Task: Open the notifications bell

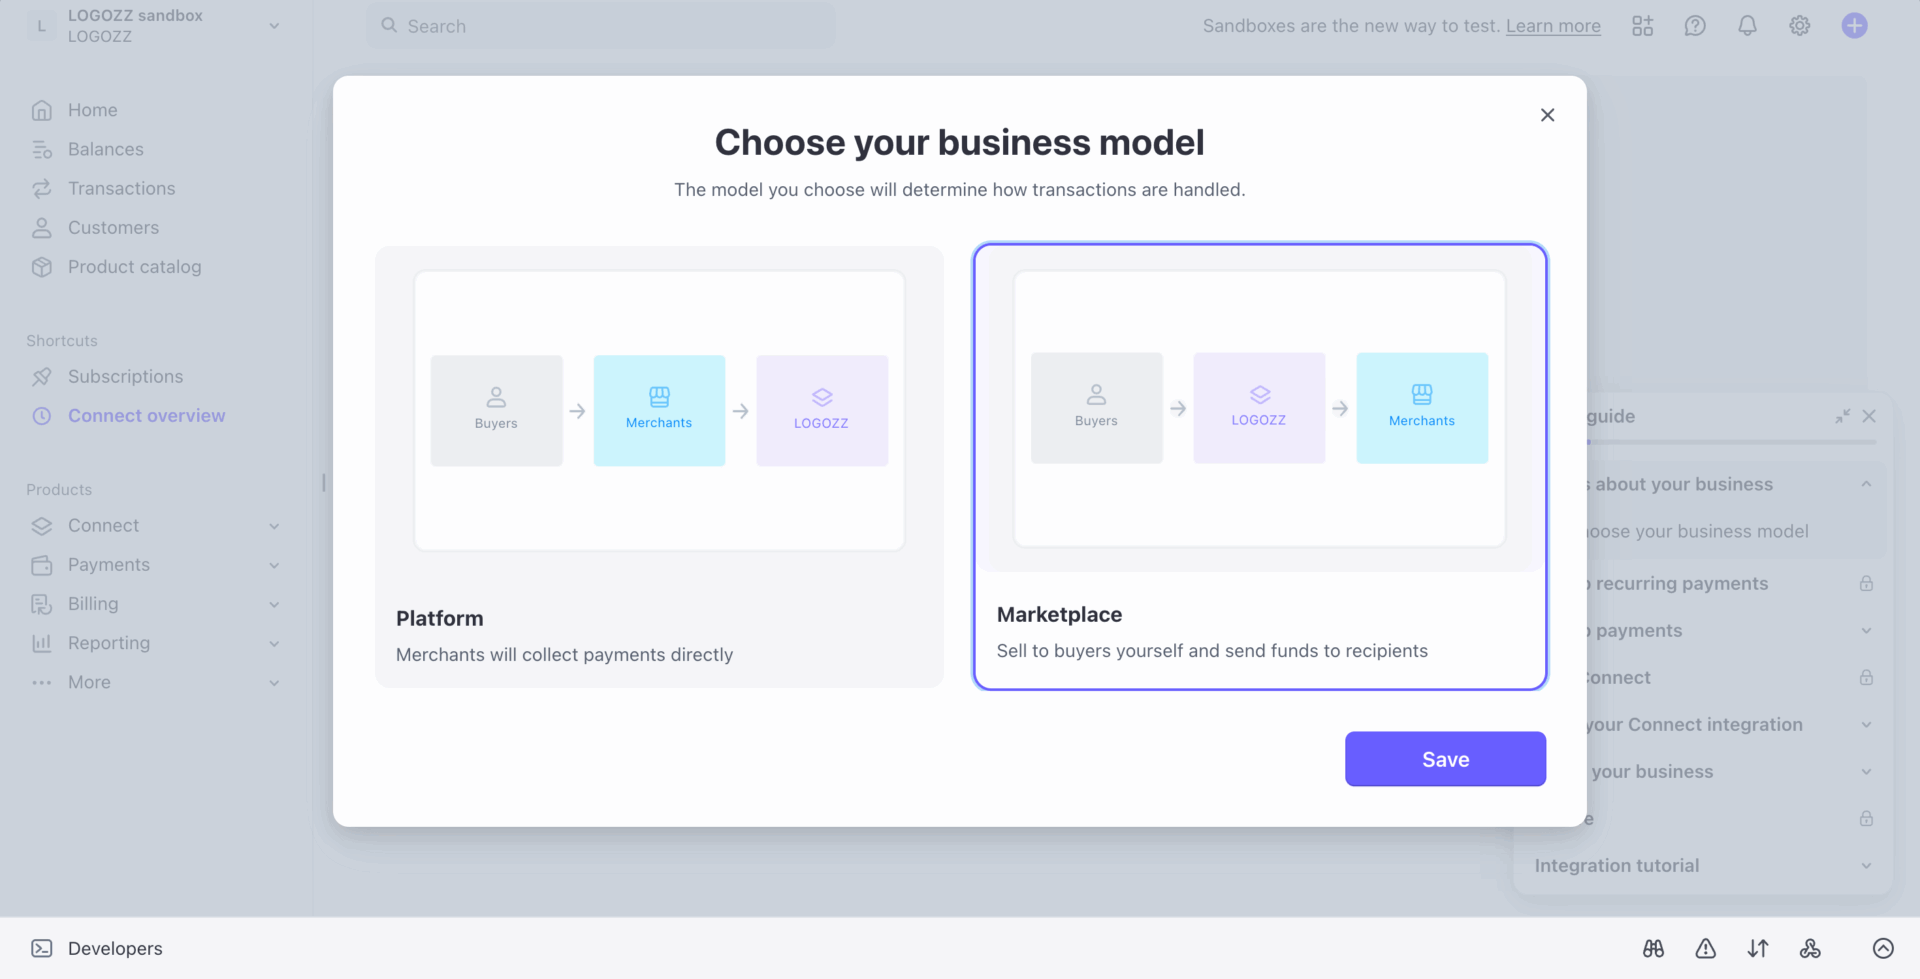Action: [x=1747, y=25]
